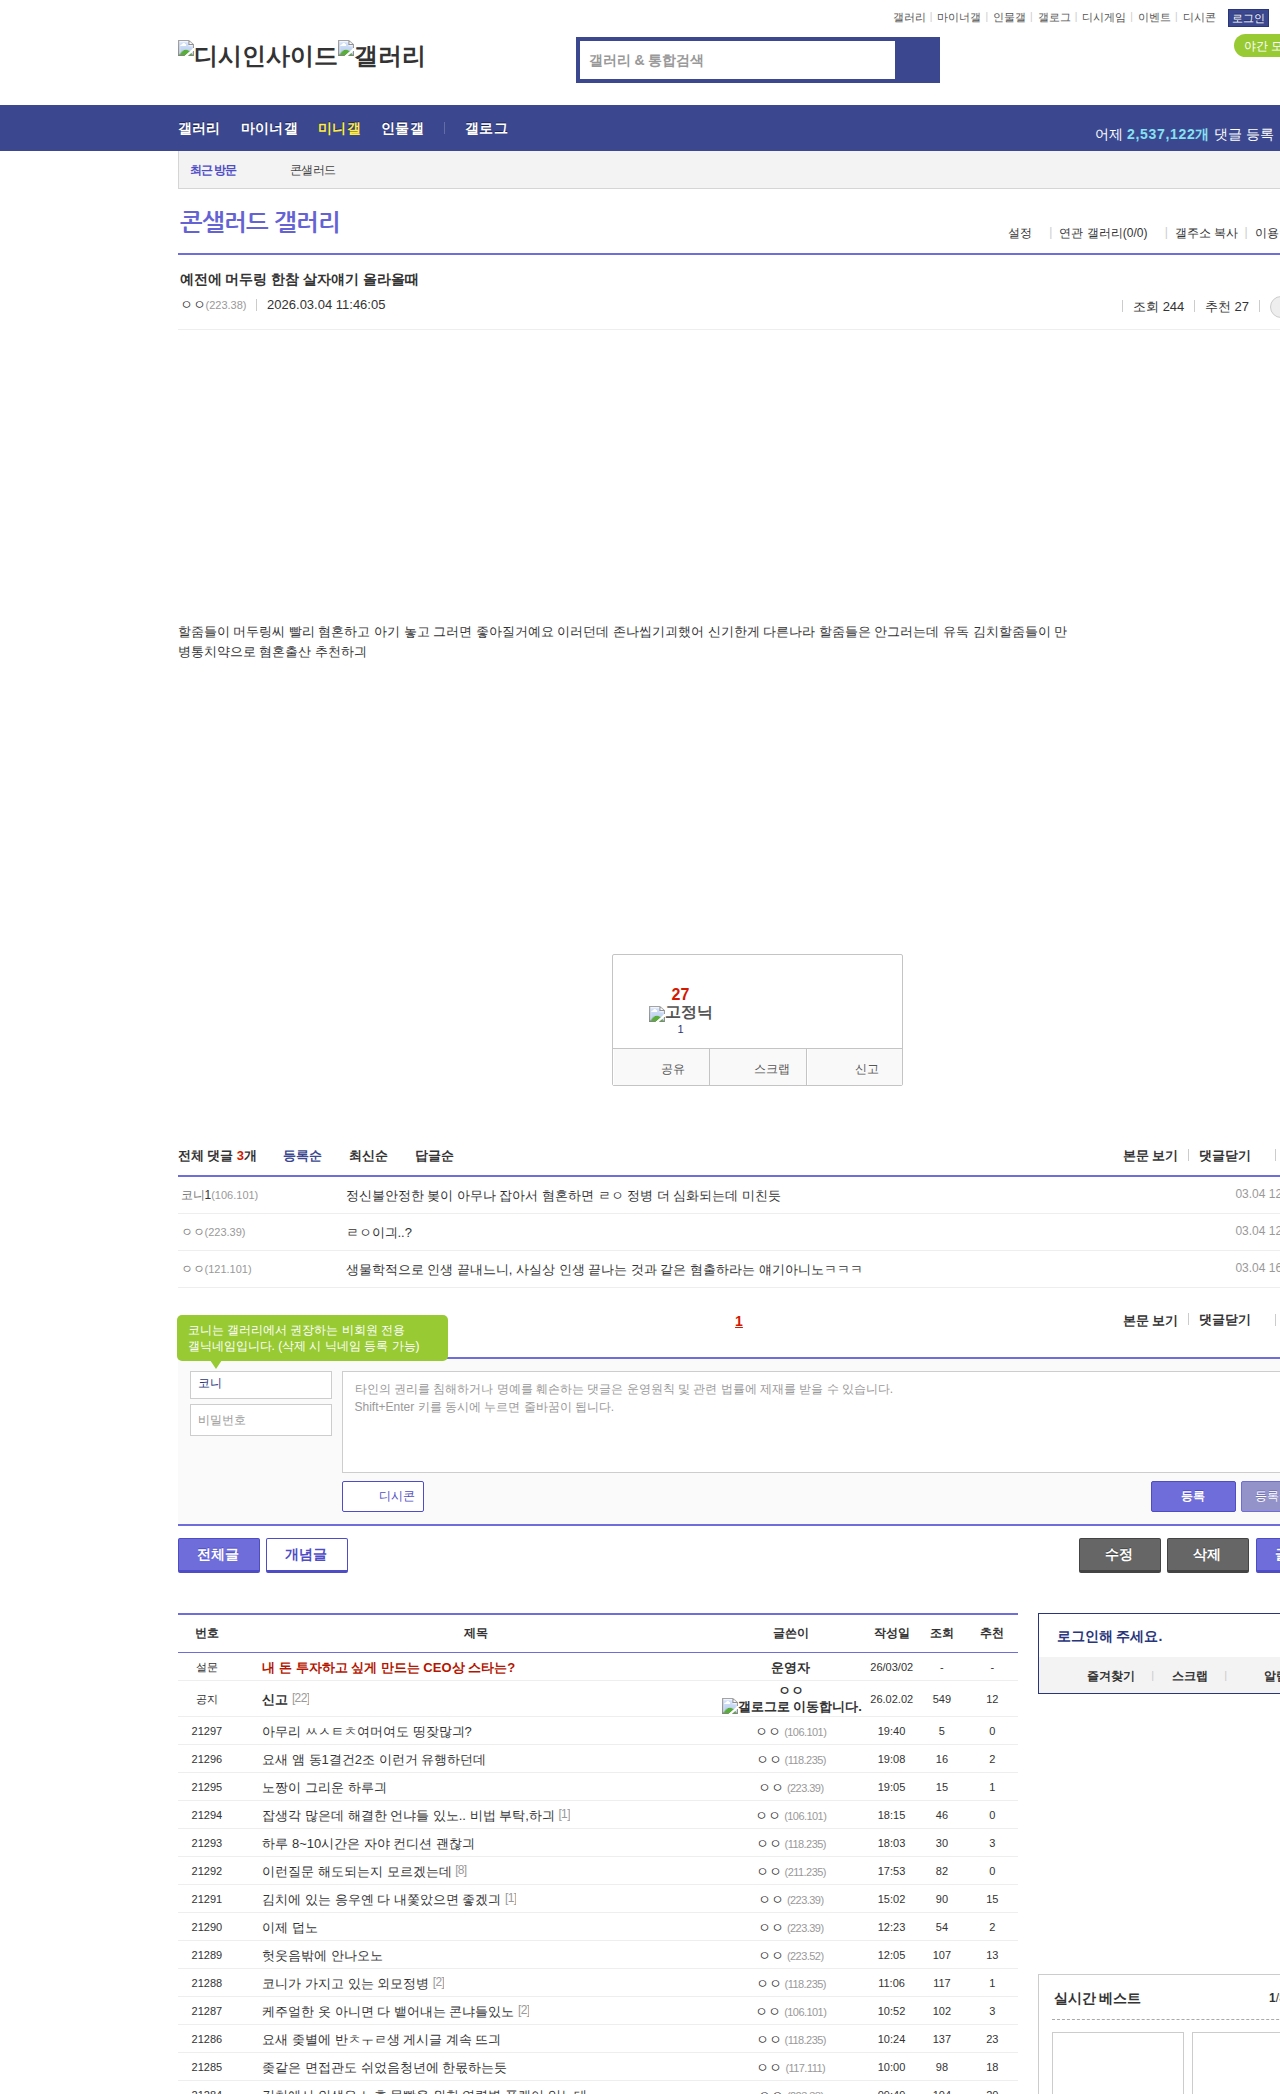
Task: Open the 설정 dropdown of the gallery
Action: [x=1020, y=233]
